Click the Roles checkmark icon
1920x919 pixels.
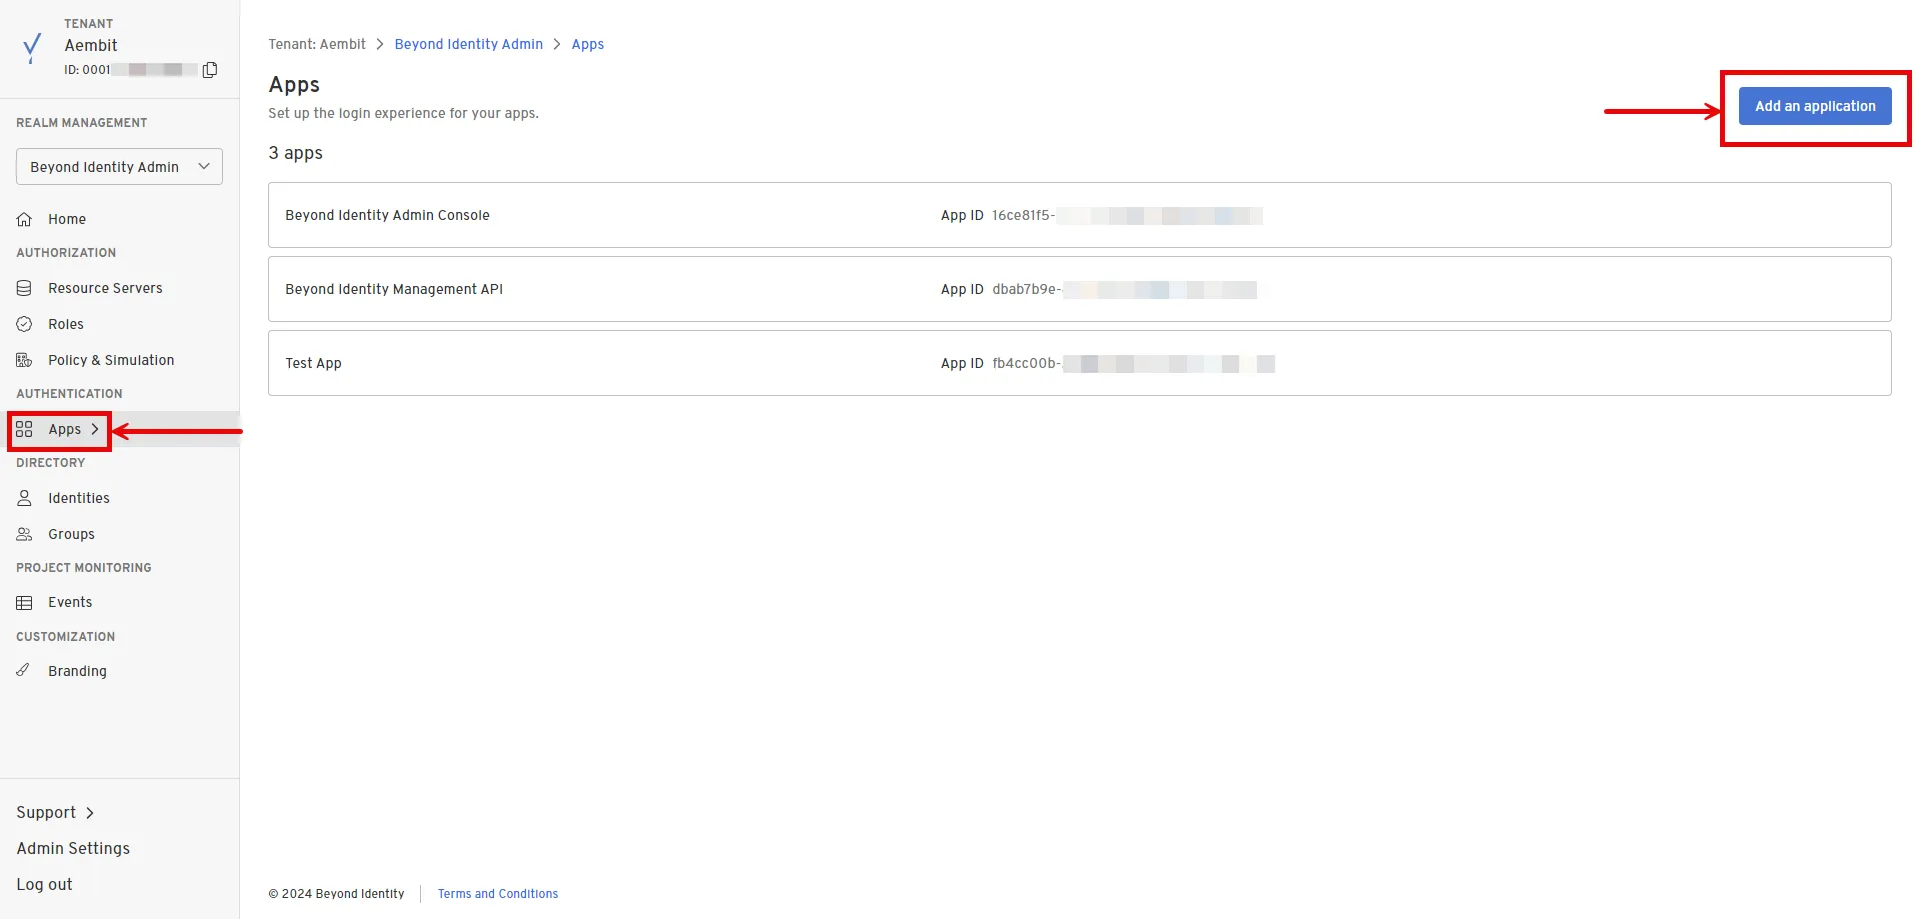click(x=25, y=324)
